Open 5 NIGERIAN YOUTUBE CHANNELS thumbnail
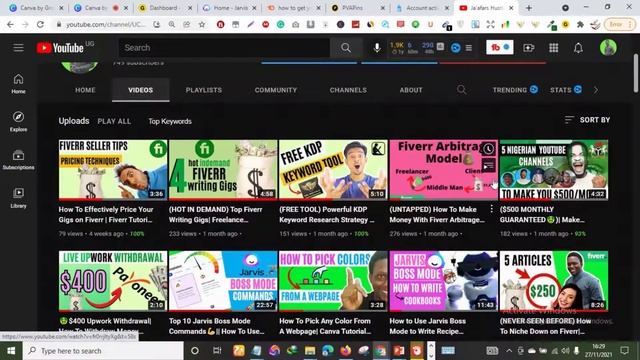640x360 pixels. (554, 170)
